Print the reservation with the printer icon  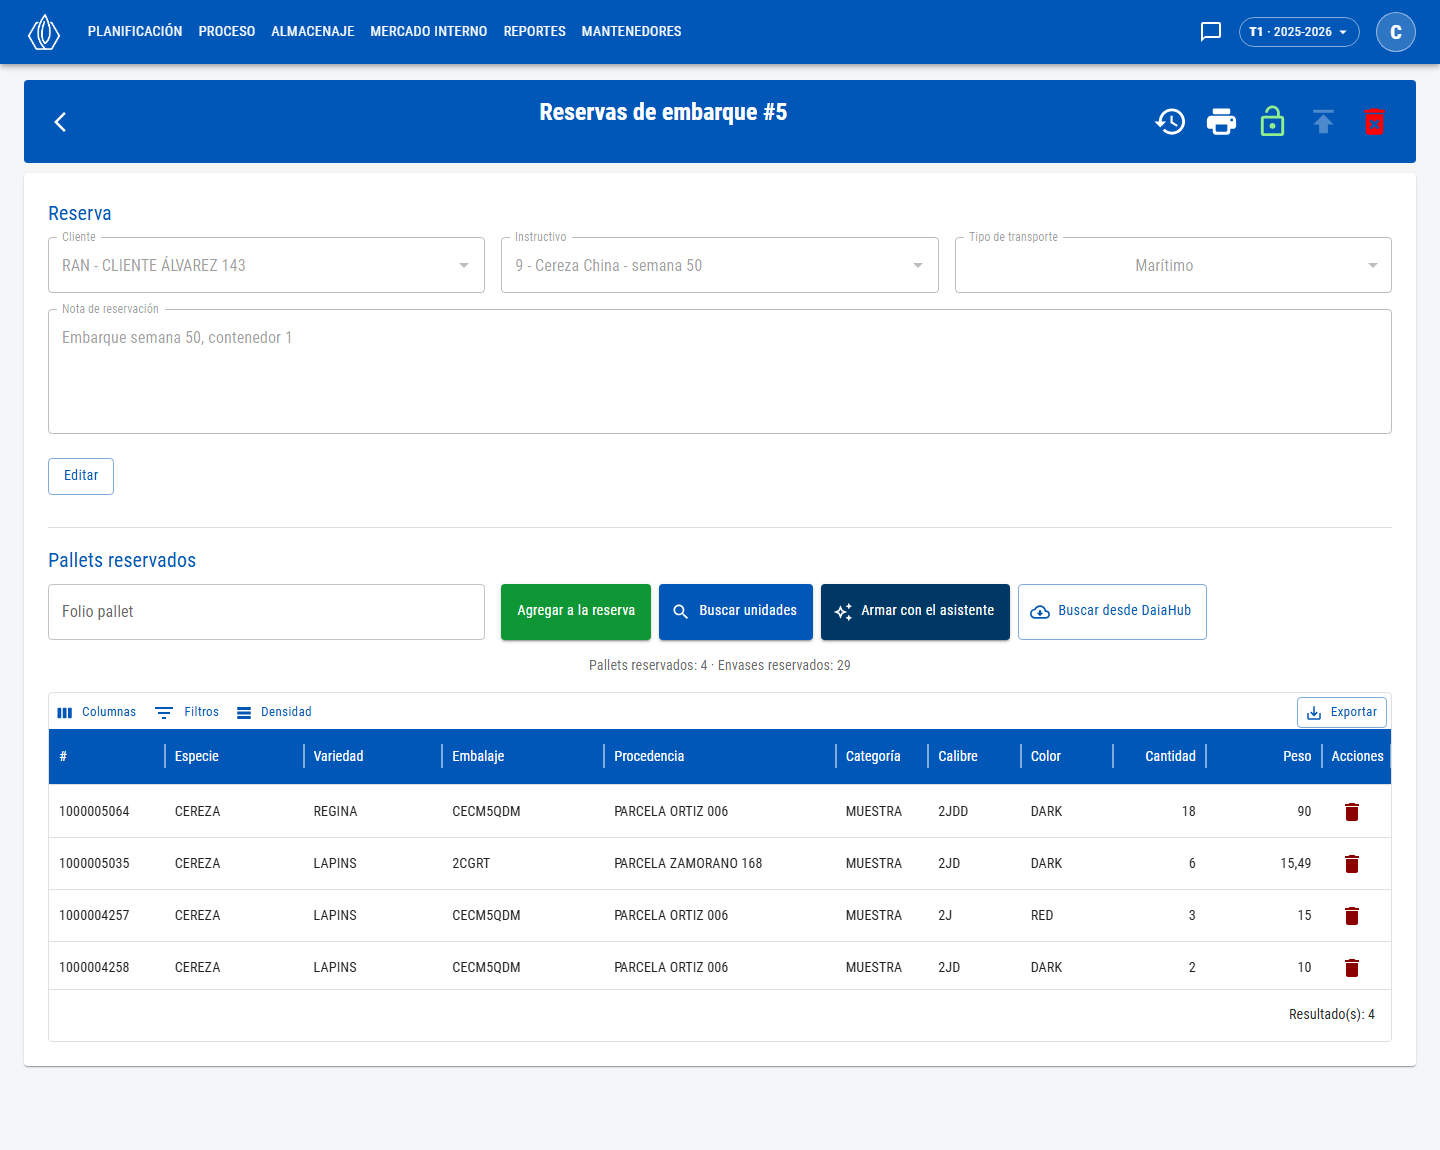1221,122
